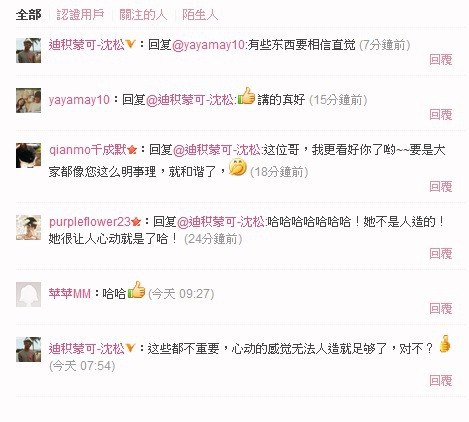This screenshot has height=422, width=469.
Task: Open avatar of 迪积蒙可-沈松 in first comment
Action: 28,50
